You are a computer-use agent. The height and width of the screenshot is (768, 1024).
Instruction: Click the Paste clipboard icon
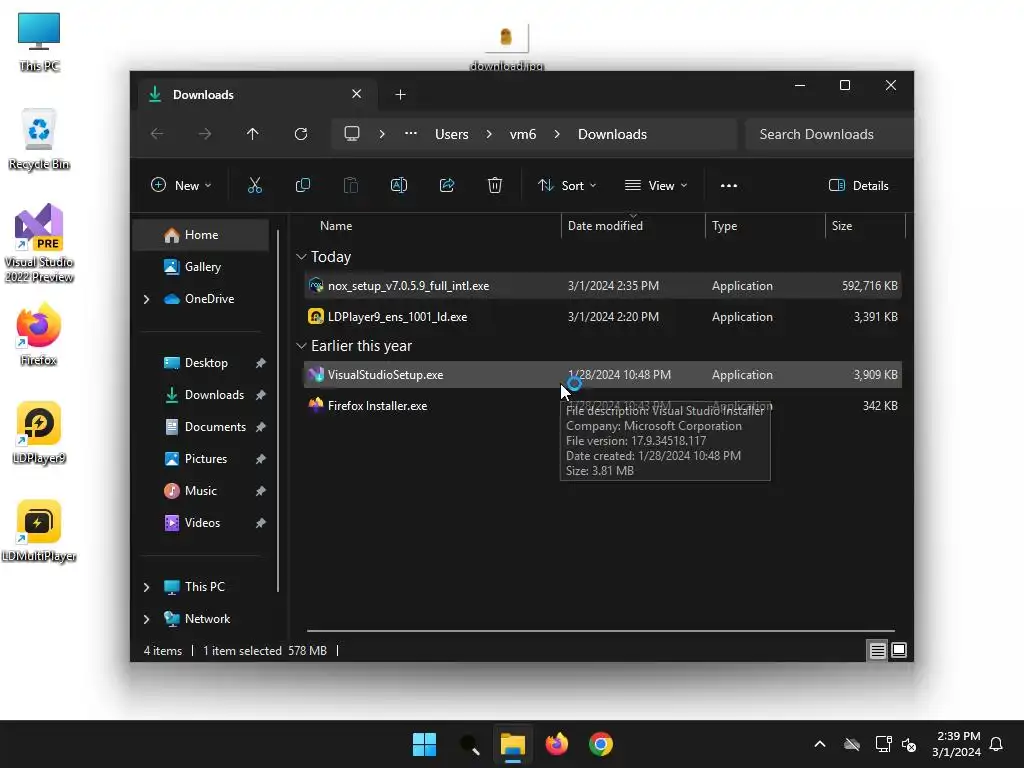tap(351, 185)
